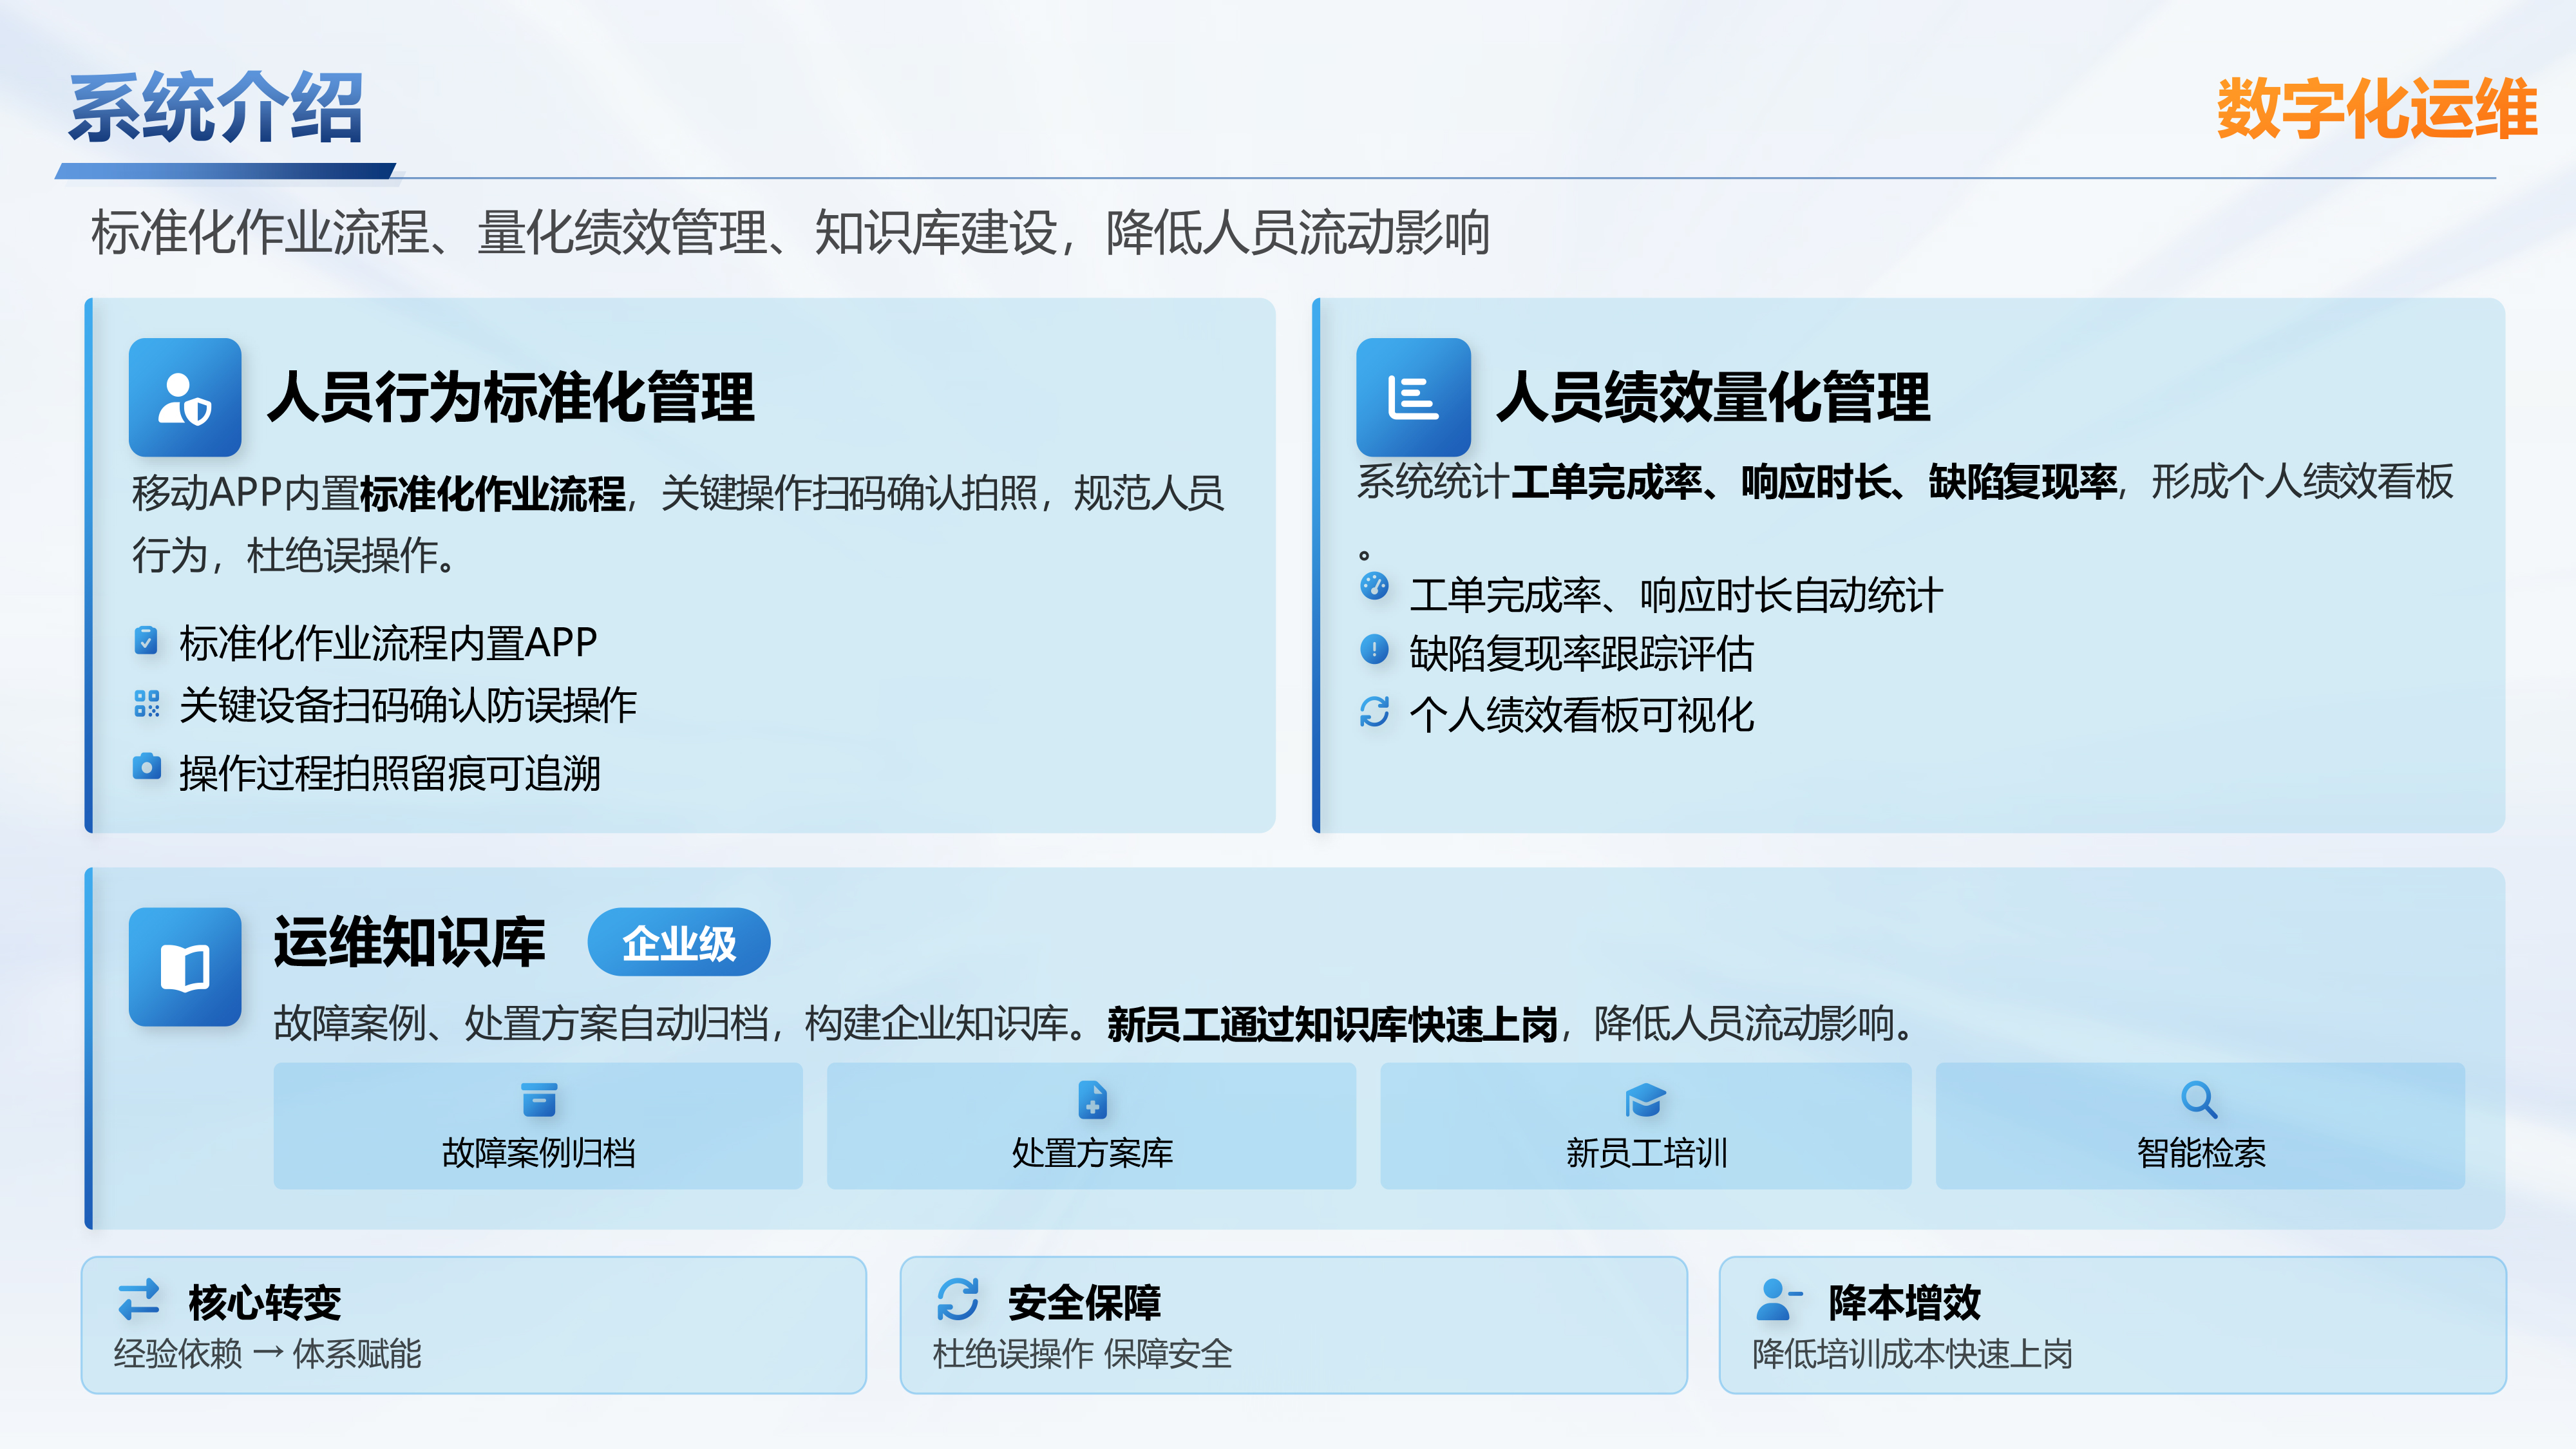Image resolution: width=2576 pixels, height=1449 pixels.
Task: Click the camera icon next to 操作过程拍照留痕可追溯
Action: pos(146,767)
